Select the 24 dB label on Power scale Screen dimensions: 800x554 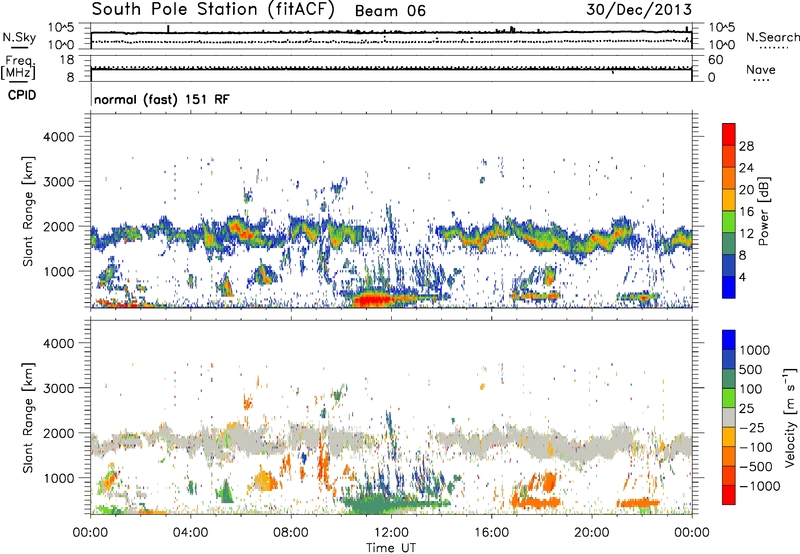pos(746,168)
